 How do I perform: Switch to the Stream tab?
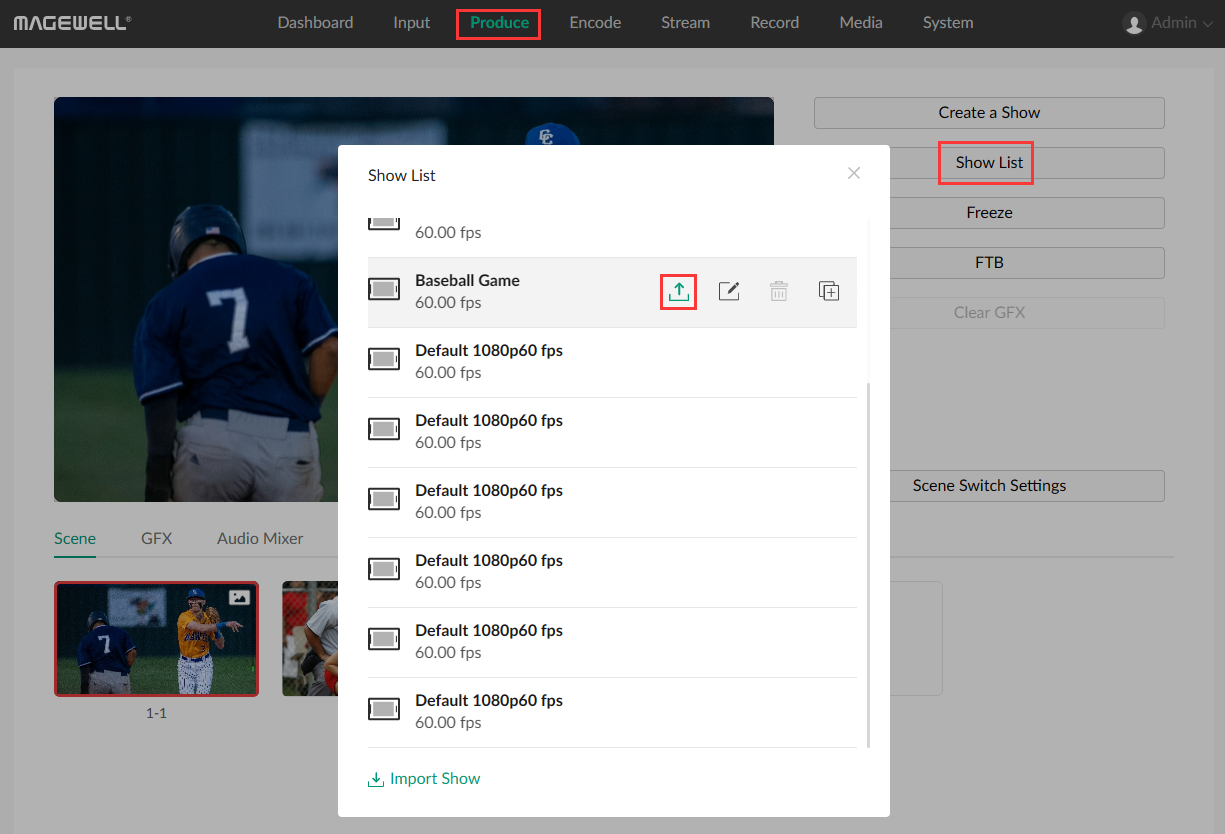pos(686,23)
